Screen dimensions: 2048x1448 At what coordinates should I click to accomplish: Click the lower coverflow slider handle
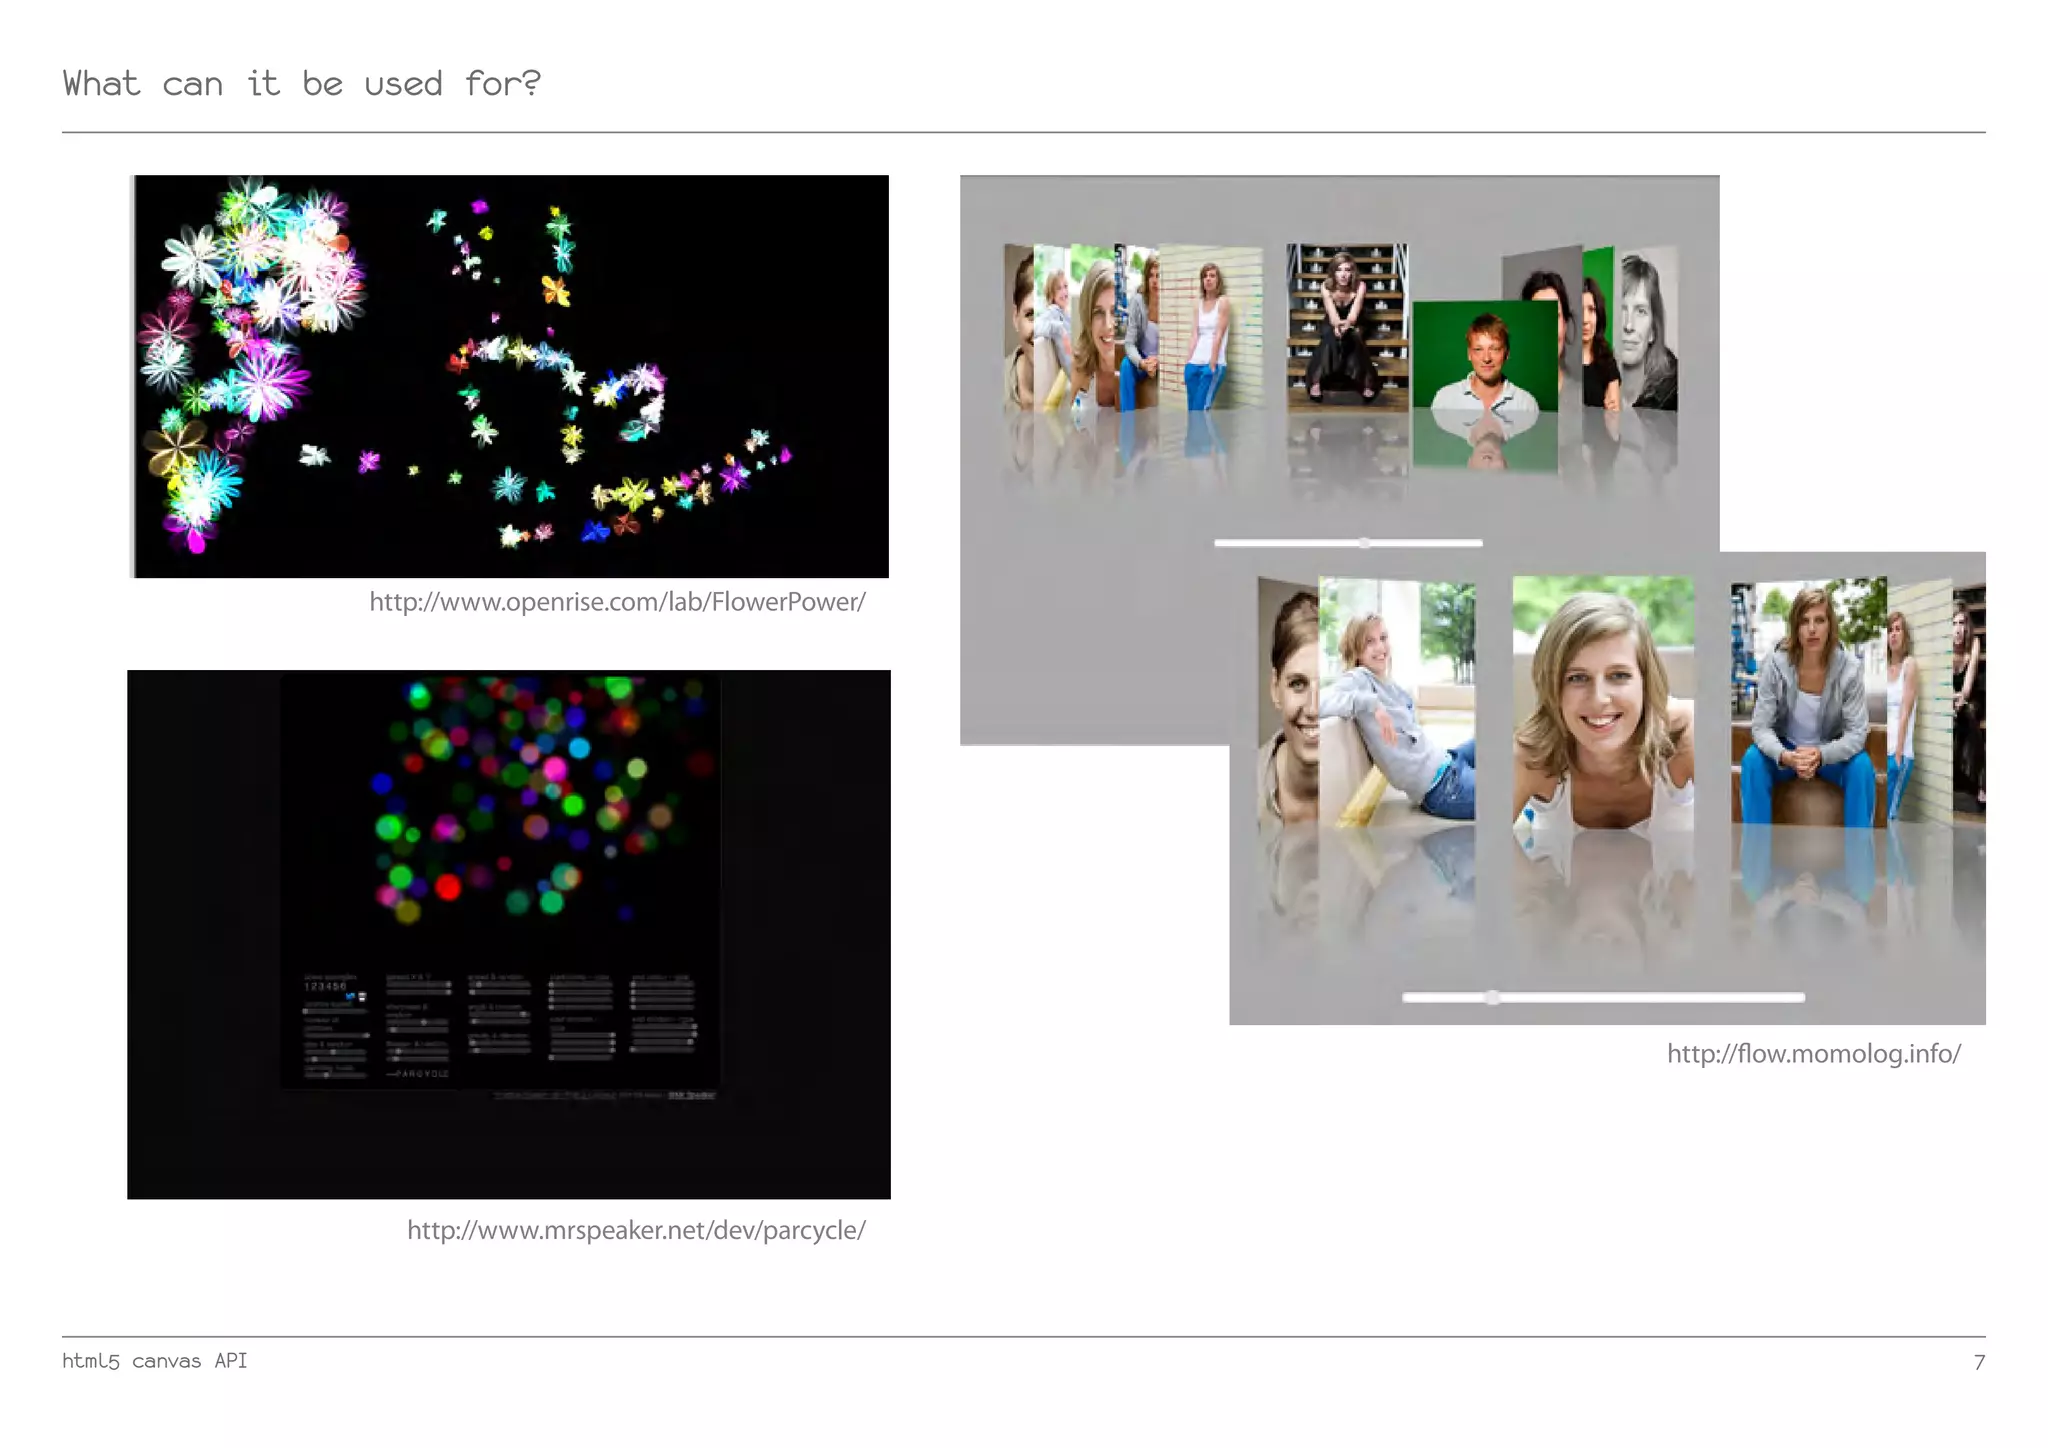(x=1492, y=997)
